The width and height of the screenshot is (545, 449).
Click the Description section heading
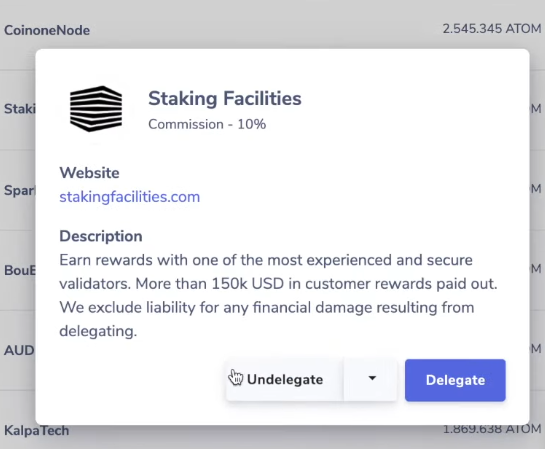tap(101, 236)
